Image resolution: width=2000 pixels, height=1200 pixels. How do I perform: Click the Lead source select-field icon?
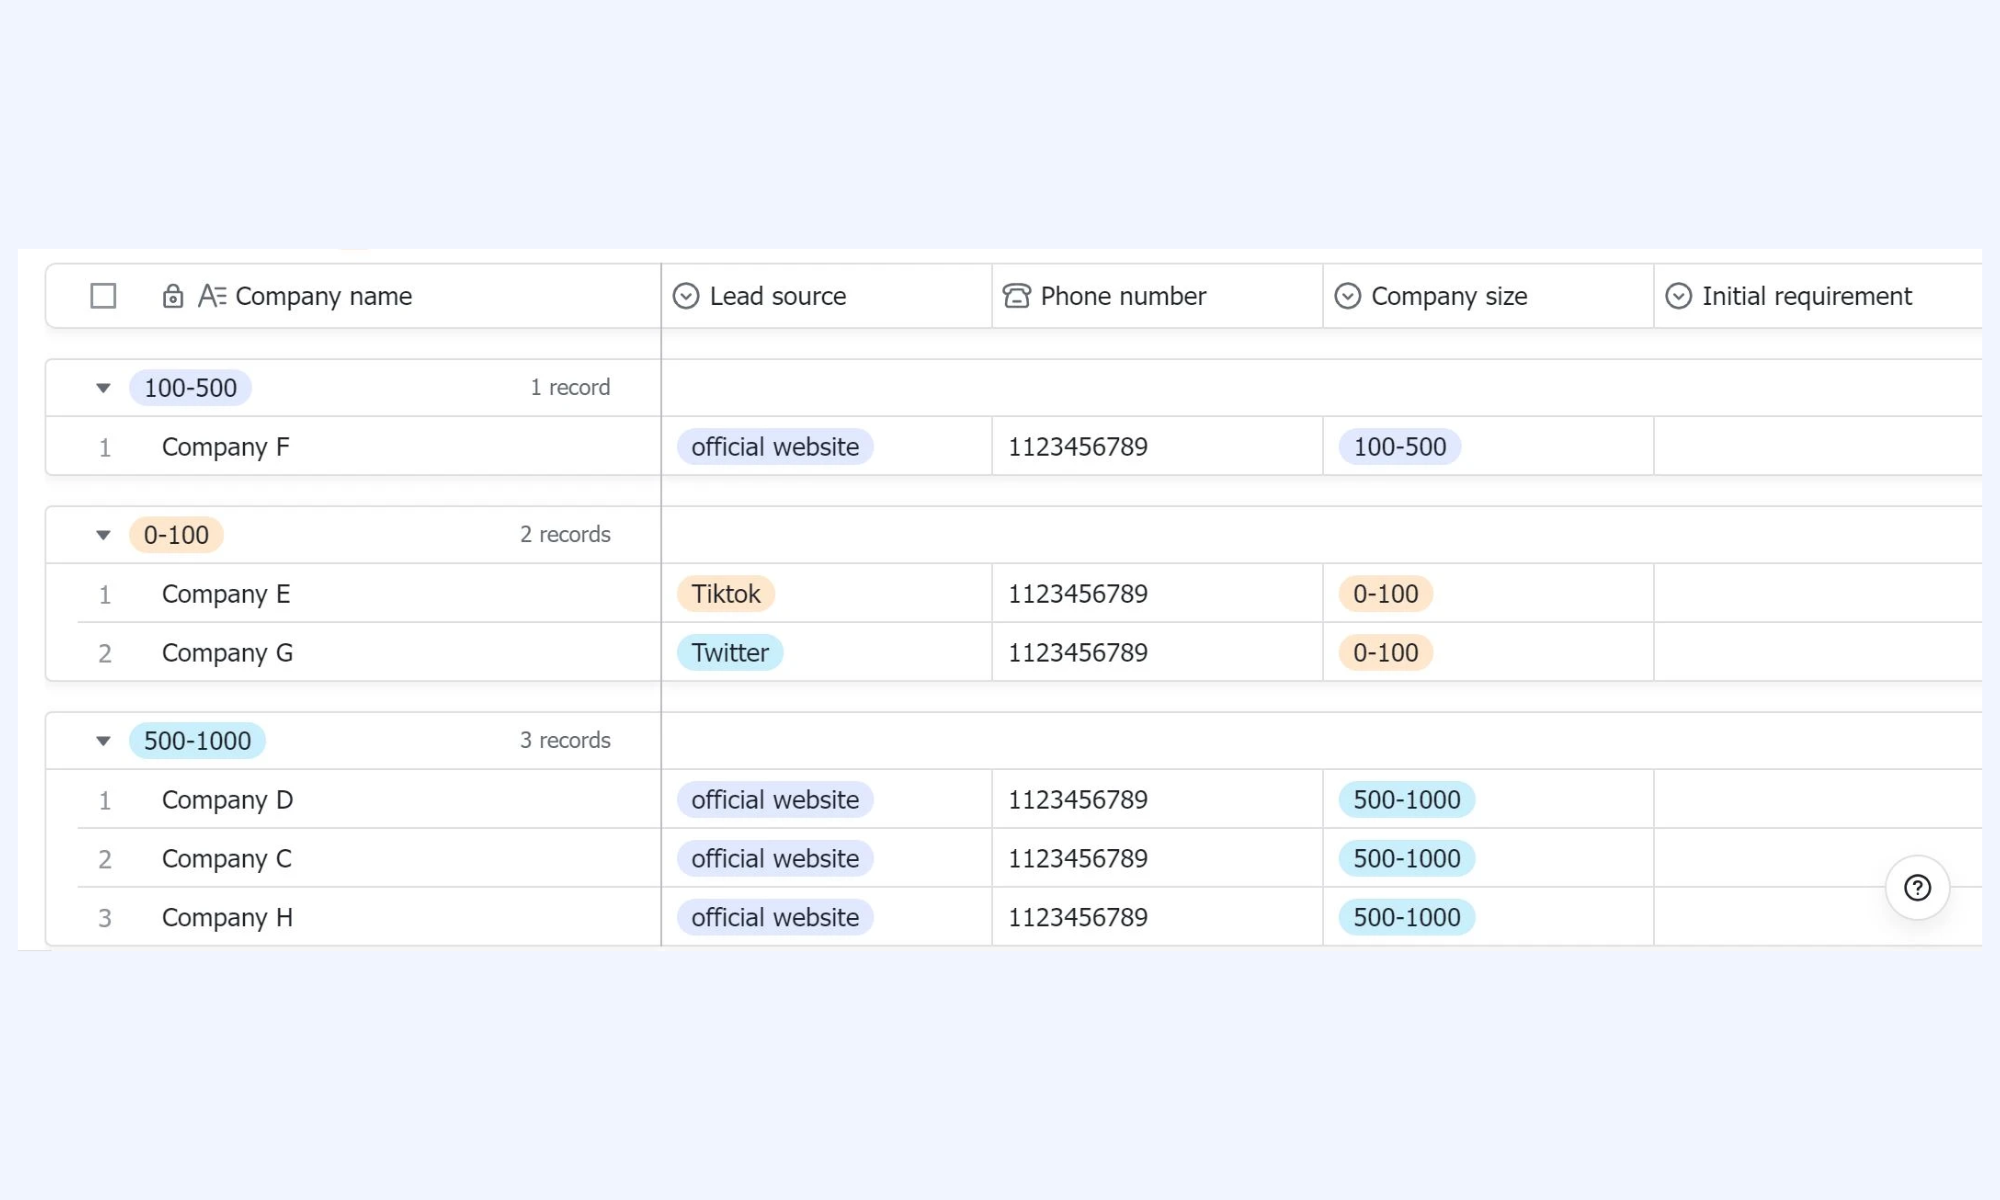pos(686,296)
